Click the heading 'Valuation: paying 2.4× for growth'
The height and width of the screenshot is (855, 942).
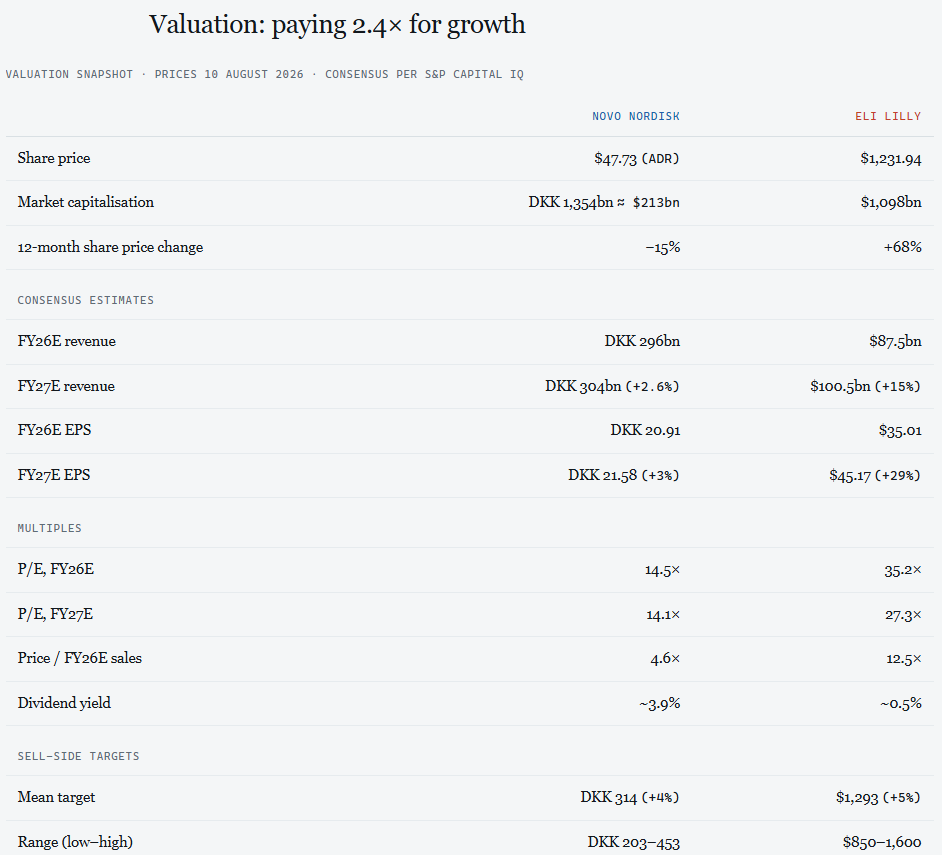pyautogui.click(x=337, y=25)
